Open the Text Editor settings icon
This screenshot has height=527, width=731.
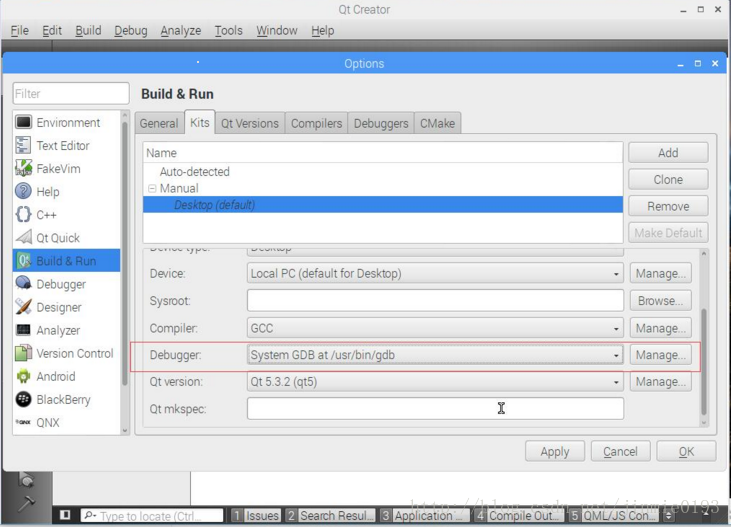tap(23, 146)
